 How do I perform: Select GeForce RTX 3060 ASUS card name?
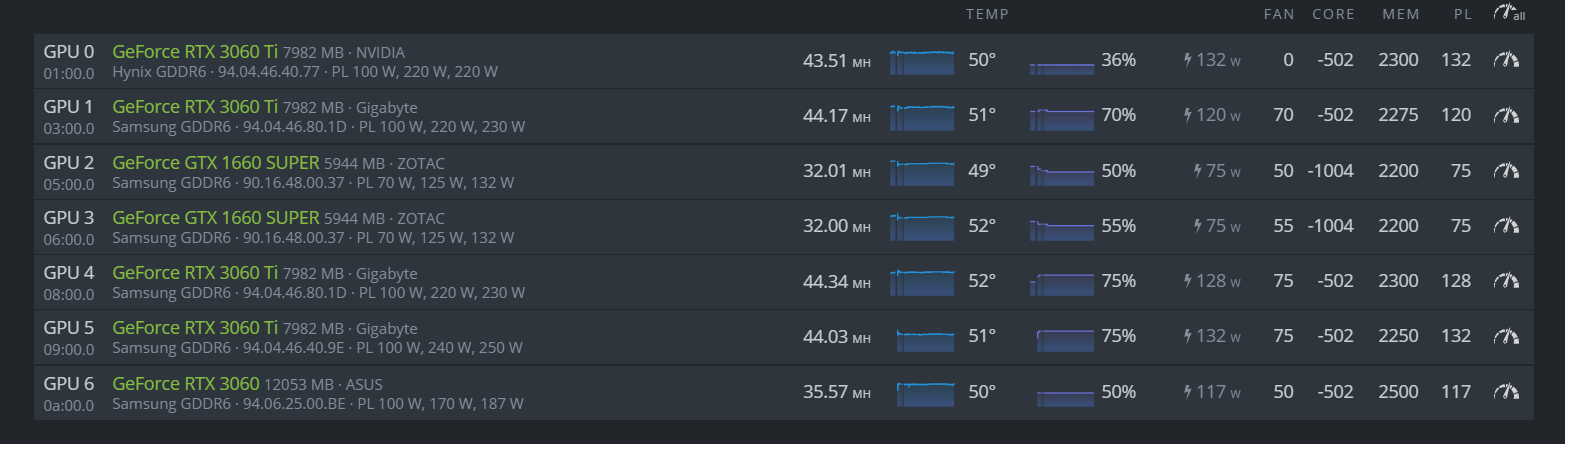point(186,383)
